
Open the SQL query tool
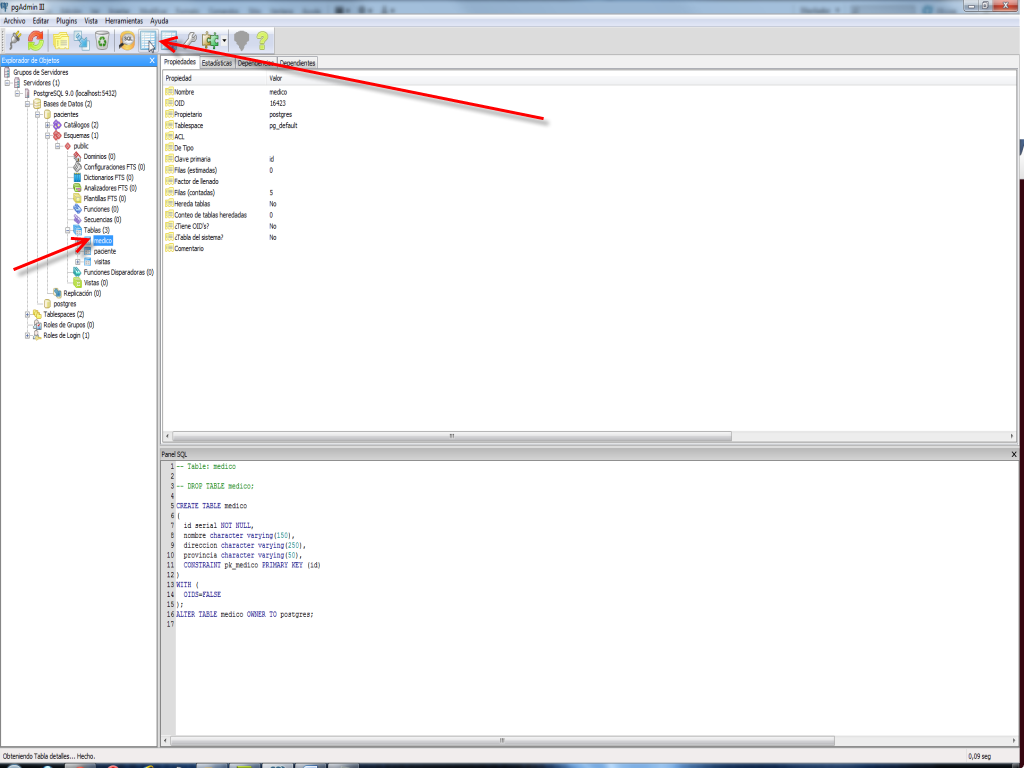coord(126,40)
